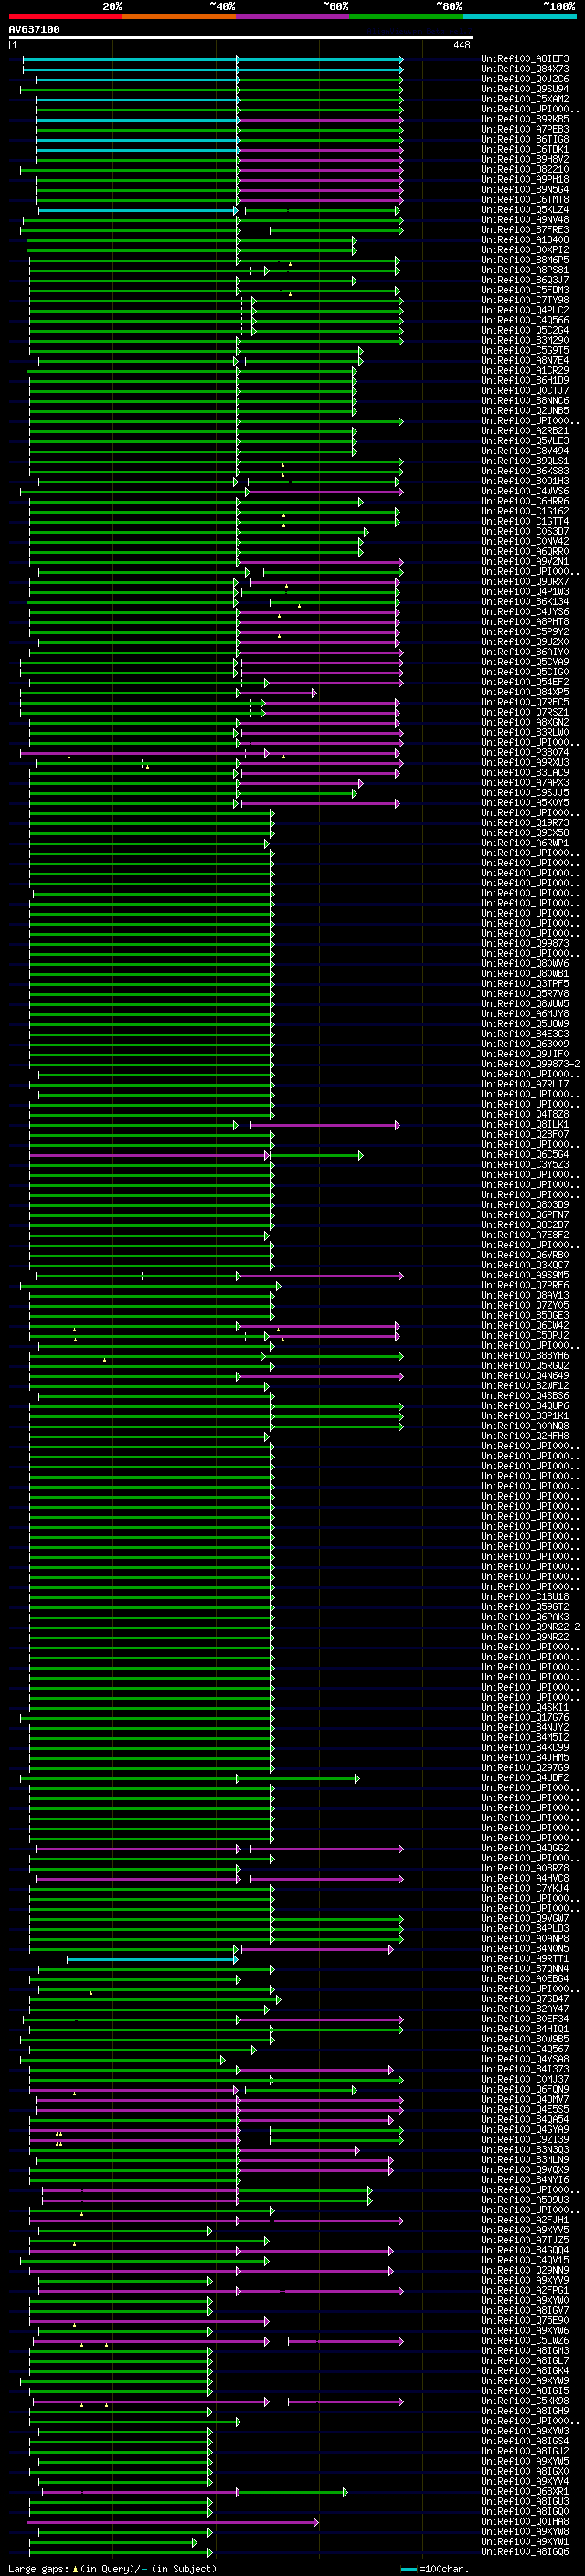
Task: Select the red 20% identity legend segment
Action: (x=65, y=16)
